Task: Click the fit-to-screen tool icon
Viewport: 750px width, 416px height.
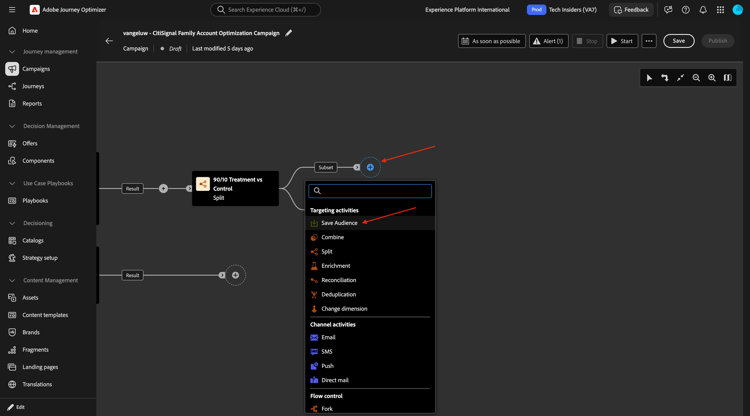Action: tap(680, 77)
